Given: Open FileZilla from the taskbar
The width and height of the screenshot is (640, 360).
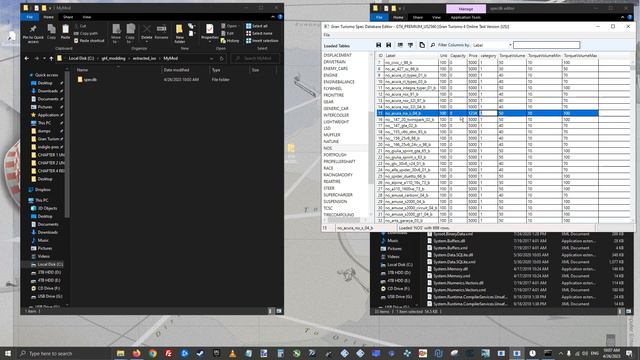Looking at the screenshot, I should click(x=168, y=353).
